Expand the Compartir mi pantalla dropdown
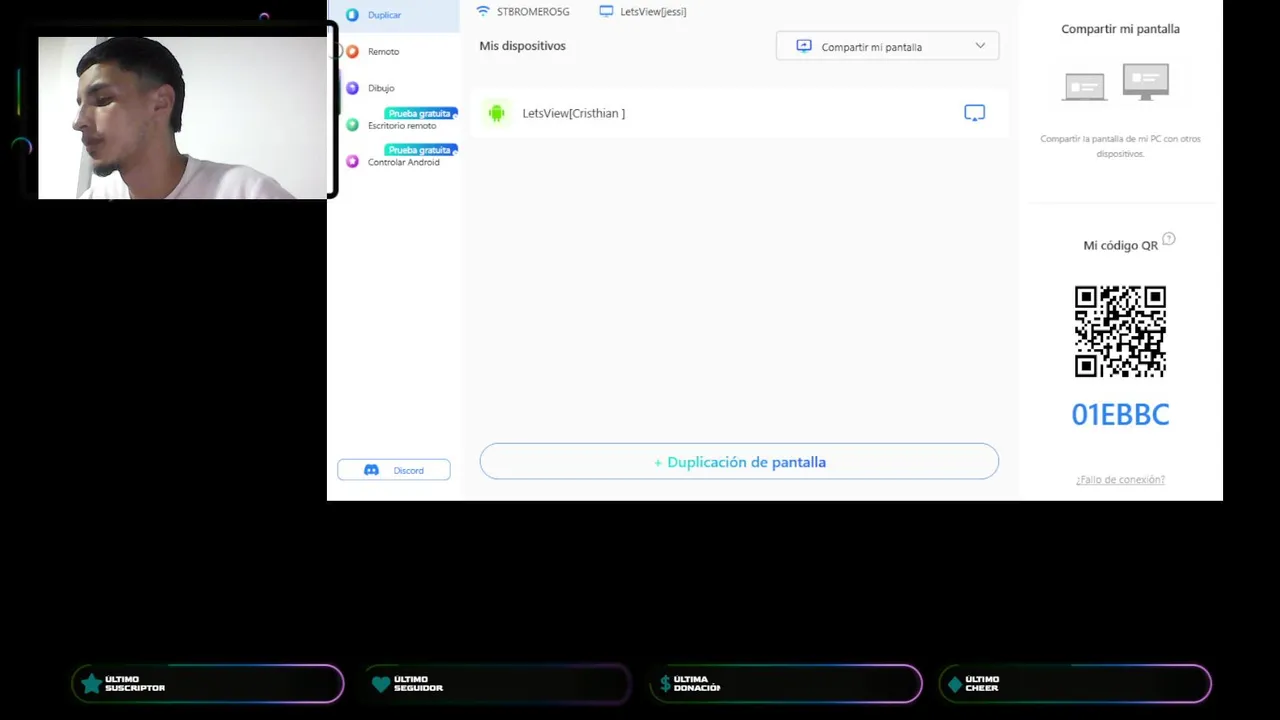The width and height of the screenshot is (1280, 720). coord(887,46)
